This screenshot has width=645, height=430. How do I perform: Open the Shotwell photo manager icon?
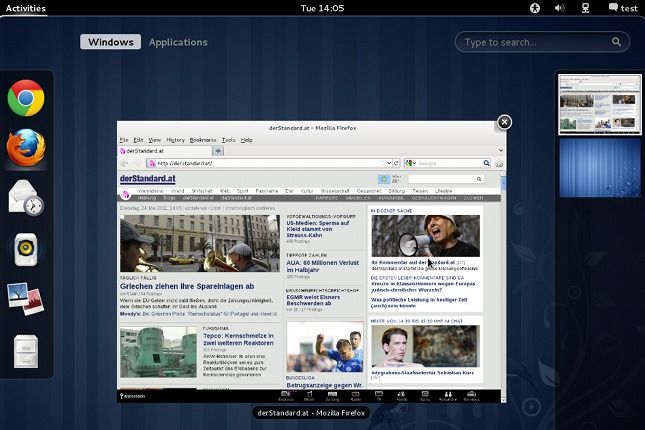26,299
